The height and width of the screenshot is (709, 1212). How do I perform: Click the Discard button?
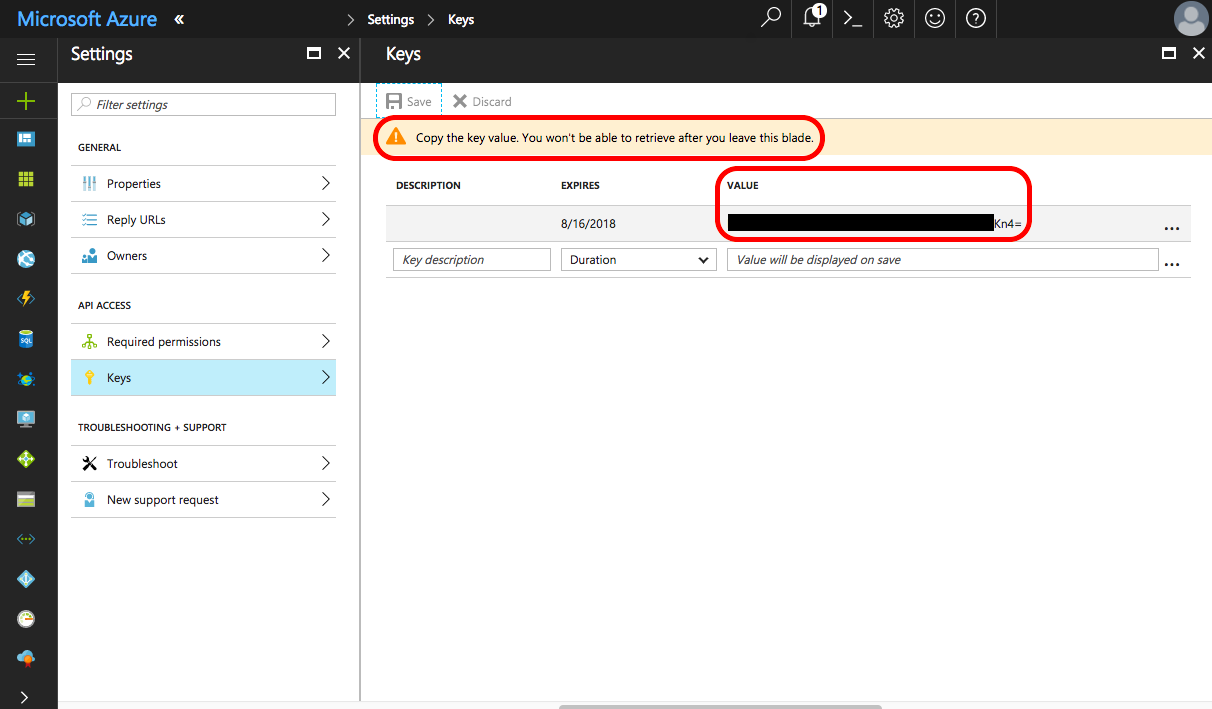482,101
